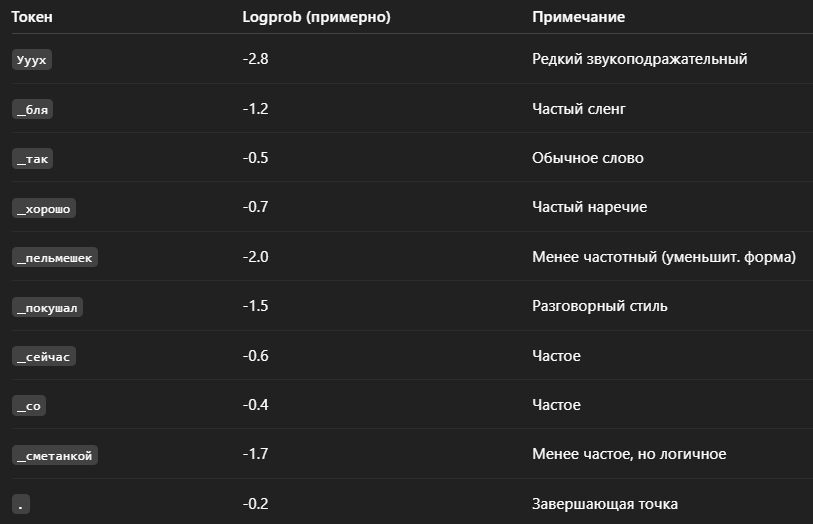Click the _сейчас token chip

tap(44, 357)
